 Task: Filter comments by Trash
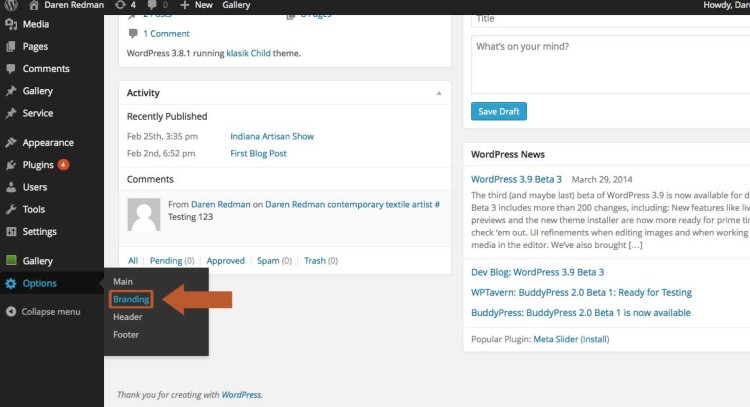[315, 261]
